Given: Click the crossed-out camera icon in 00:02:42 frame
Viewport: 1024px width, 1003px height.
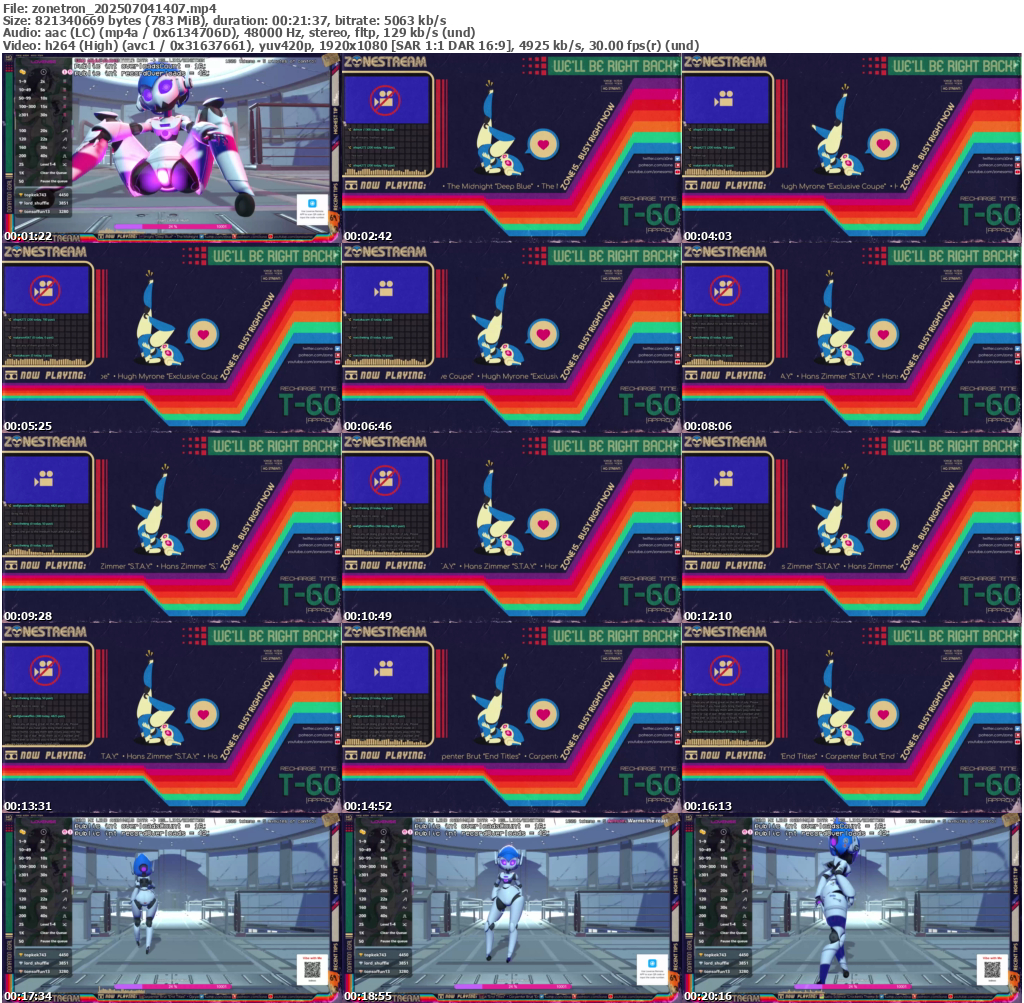Looking at the screenshot, I should 385,100.
